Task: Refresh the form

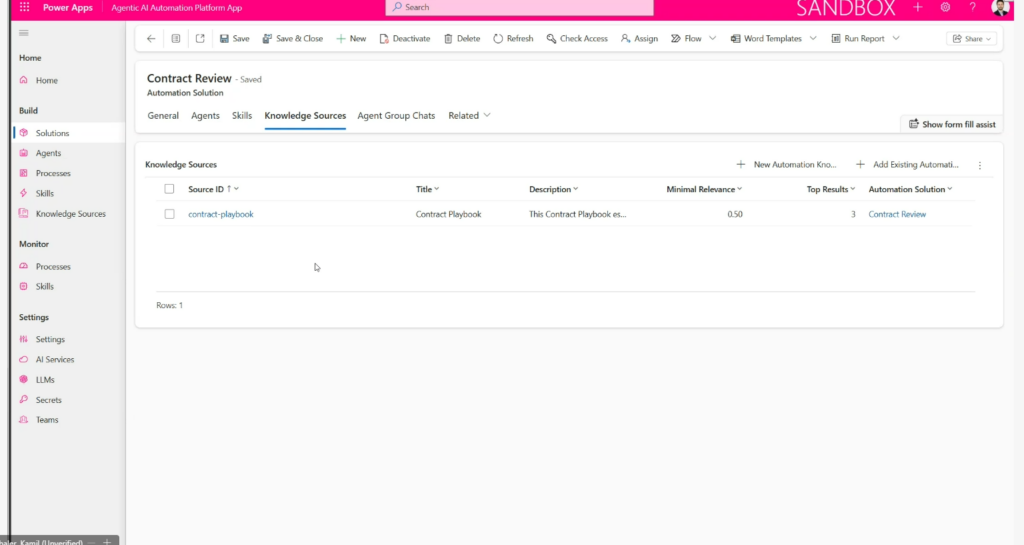Action: point(513,39)
